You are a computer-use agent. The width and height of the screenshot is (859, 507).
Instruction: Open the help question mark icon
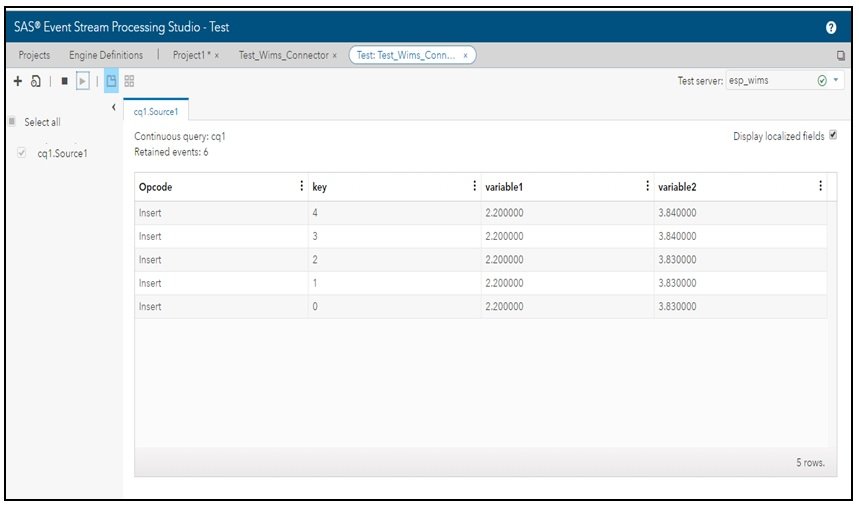click(831, 28)
